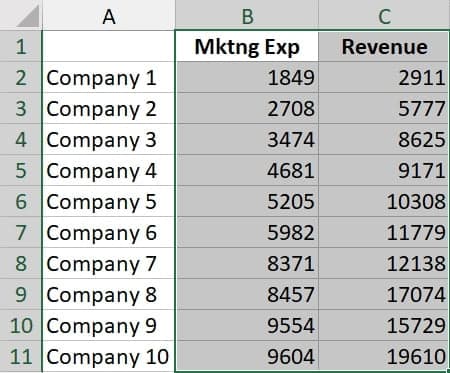
Task: Click the cell with value 5982
Action: pos(247,232)
